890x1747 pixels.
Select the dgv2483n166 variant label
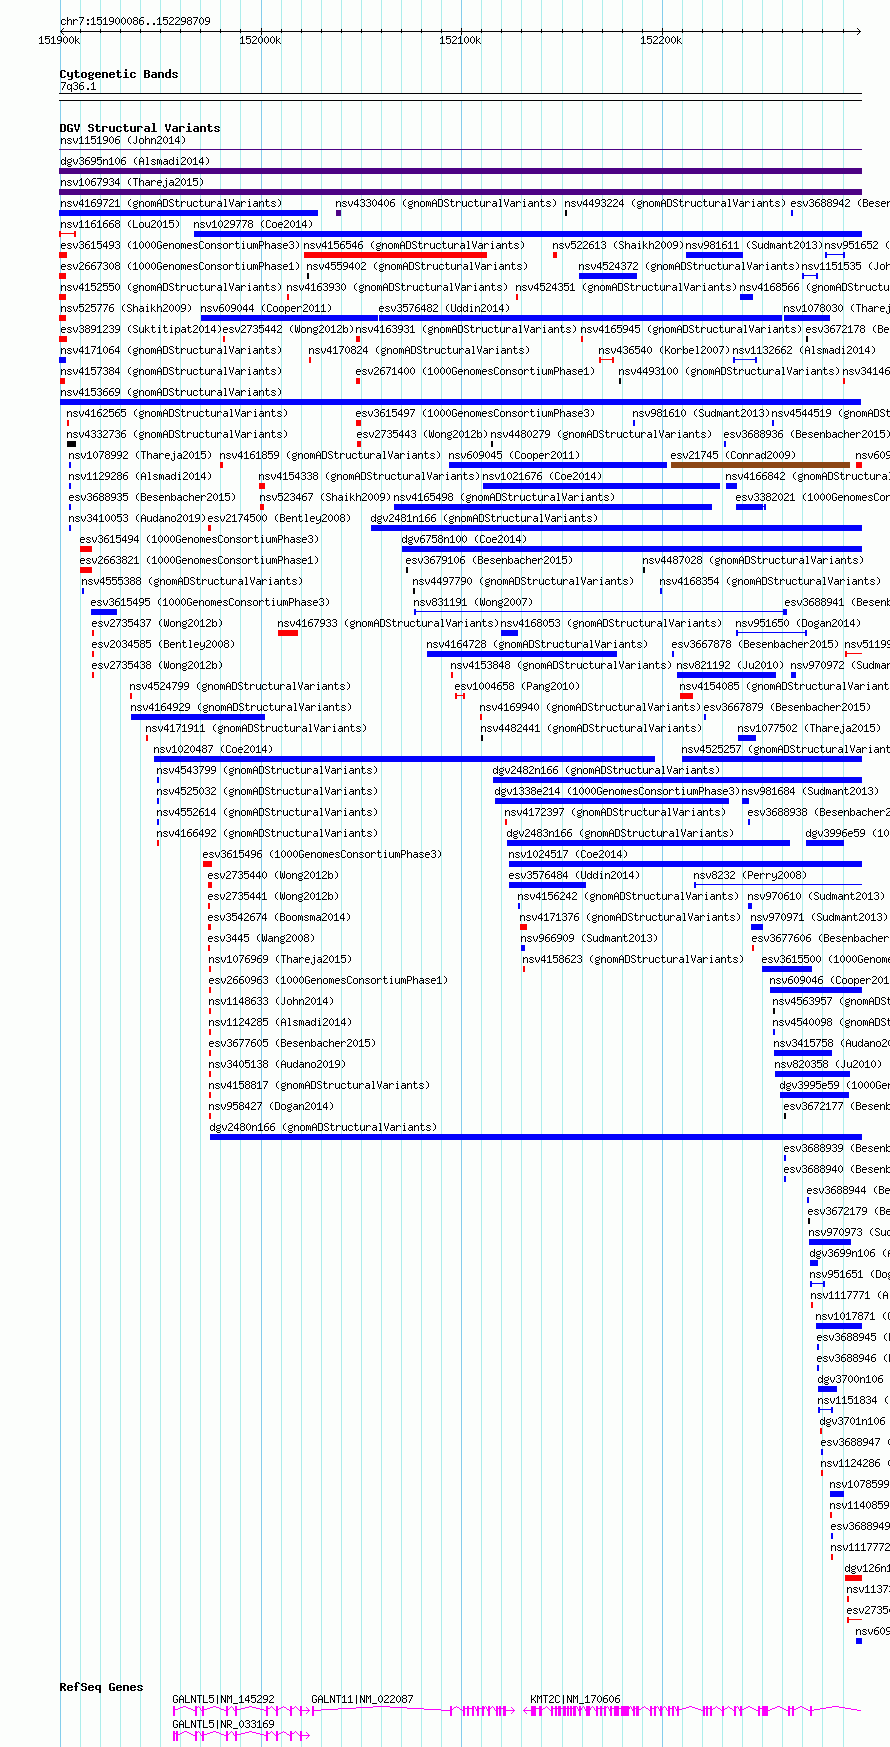[x=620, y=833]
